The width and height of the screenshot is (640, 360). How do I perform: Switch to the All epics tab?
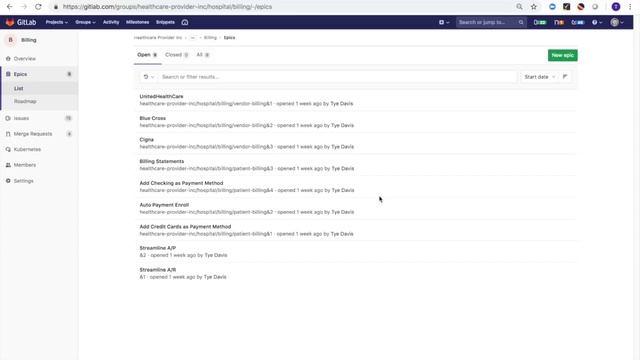tap(203, 55)
